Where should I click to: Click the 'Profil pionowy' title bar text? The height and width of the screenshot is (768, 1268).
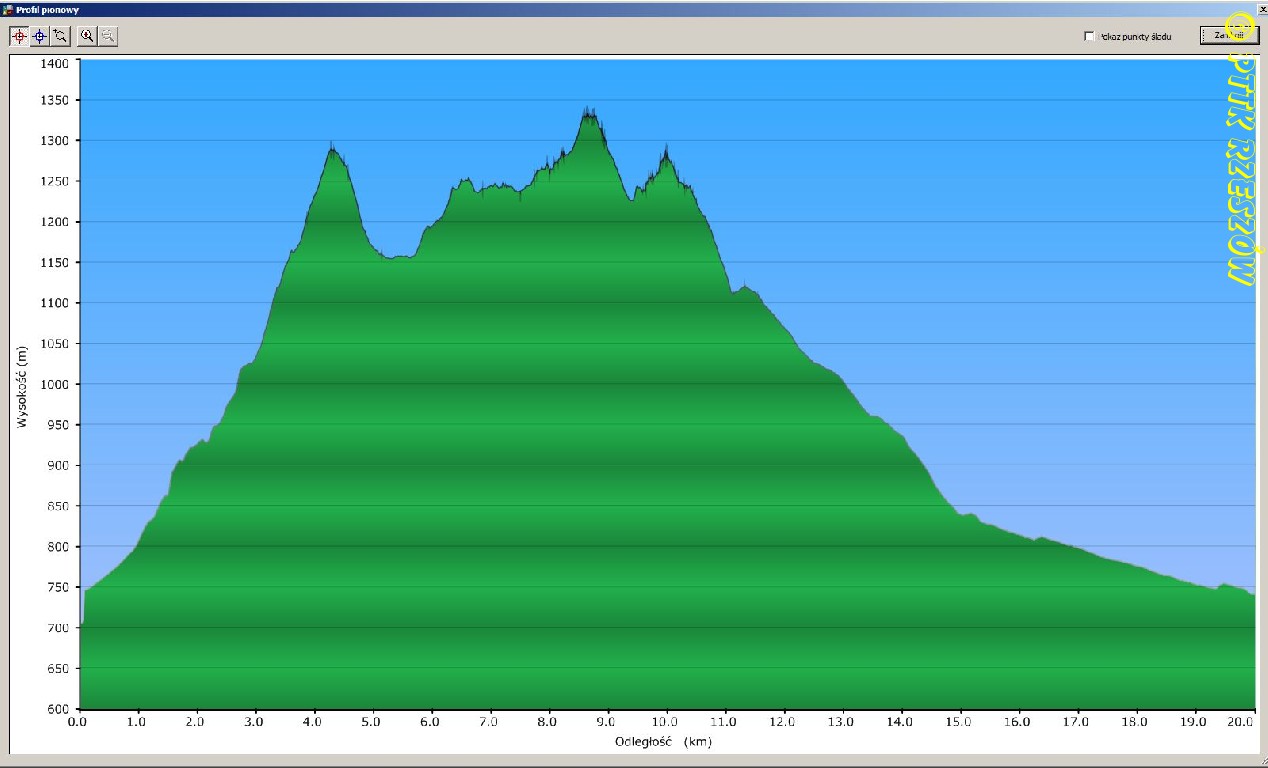[42, 8]
